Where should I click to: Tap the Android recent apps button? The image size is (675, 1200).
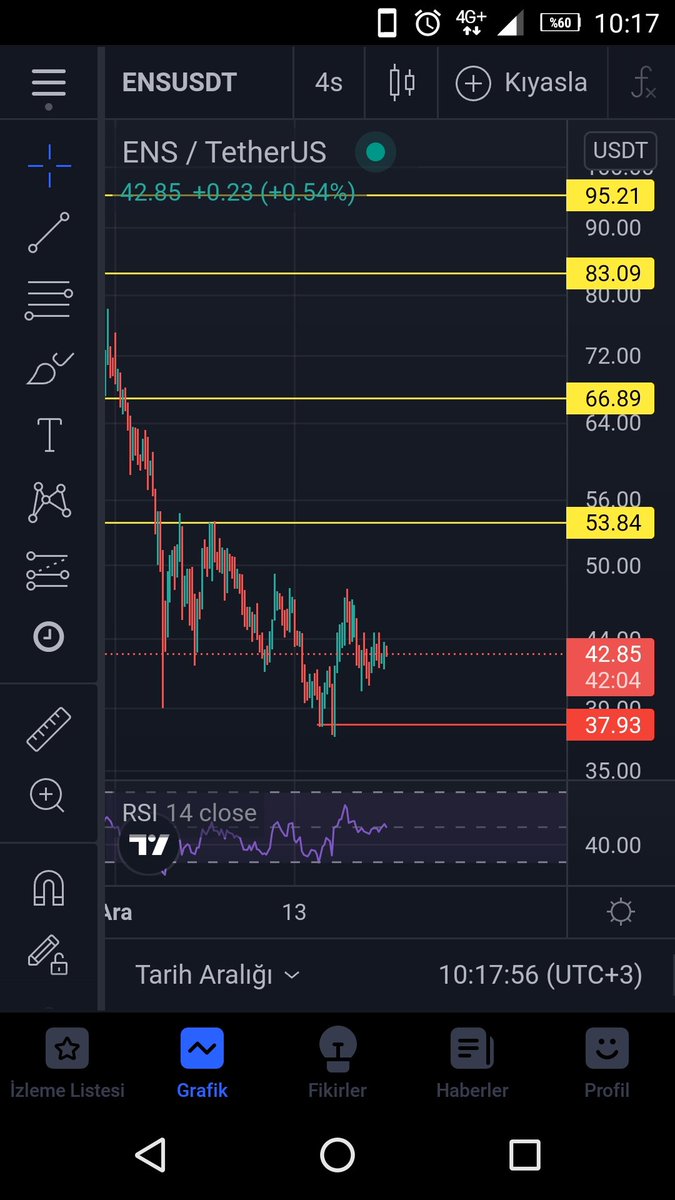click(x=525, y=1155)
